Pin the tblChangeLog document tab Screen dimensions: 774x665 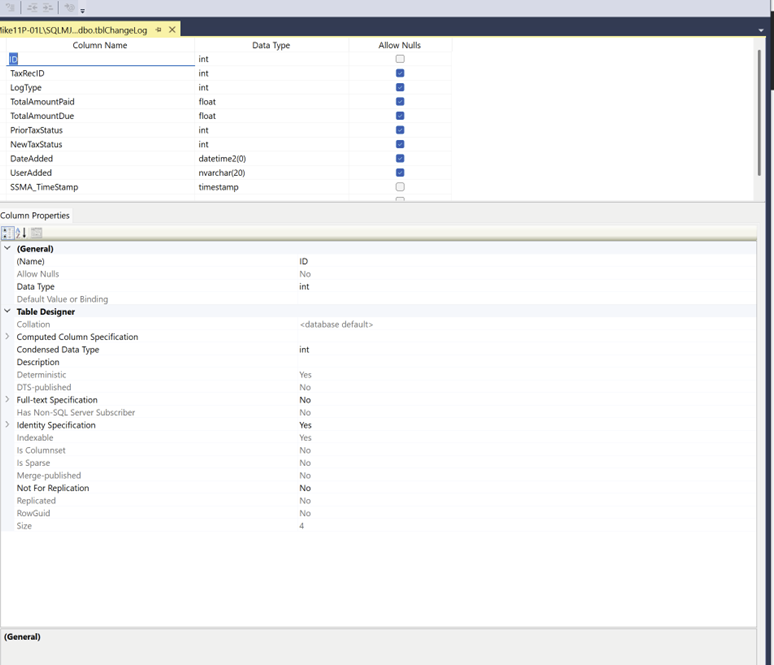(158, 30)
